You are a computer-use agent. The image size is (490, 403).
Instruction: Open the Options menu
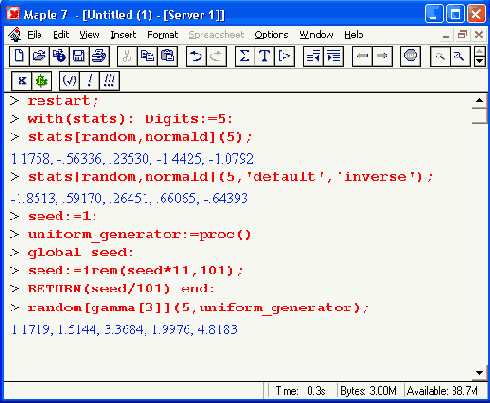point(271,35)
